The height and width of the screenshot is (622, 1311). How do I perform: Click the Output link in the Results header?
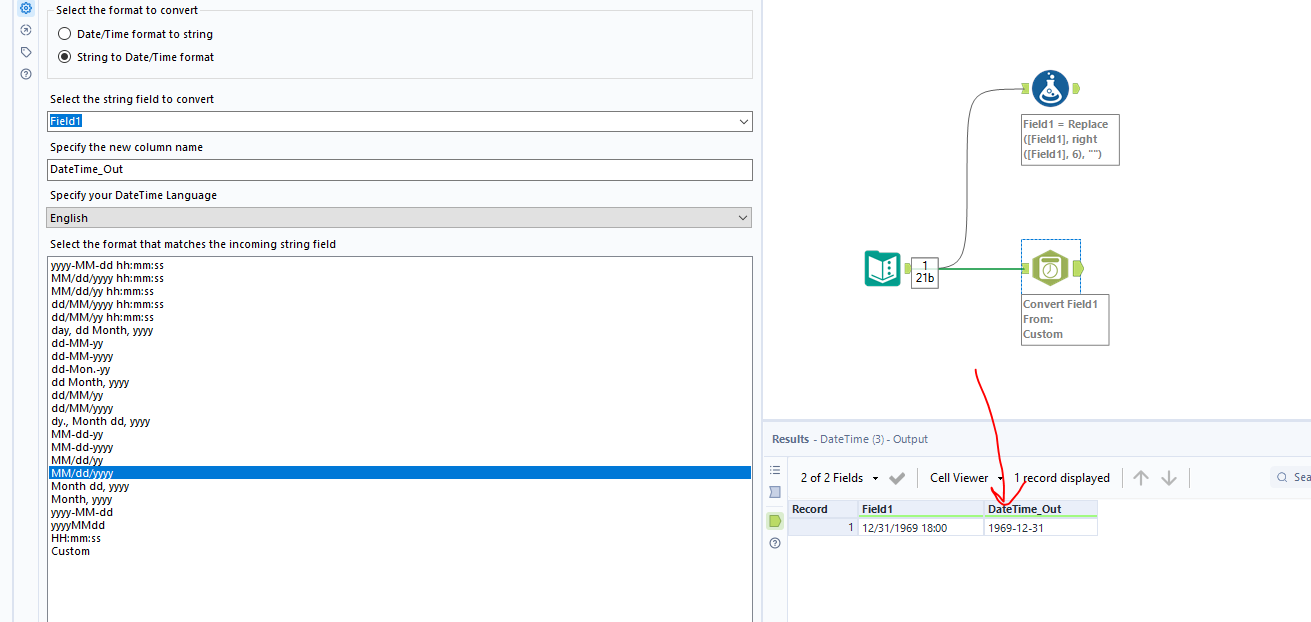point(911,439)
